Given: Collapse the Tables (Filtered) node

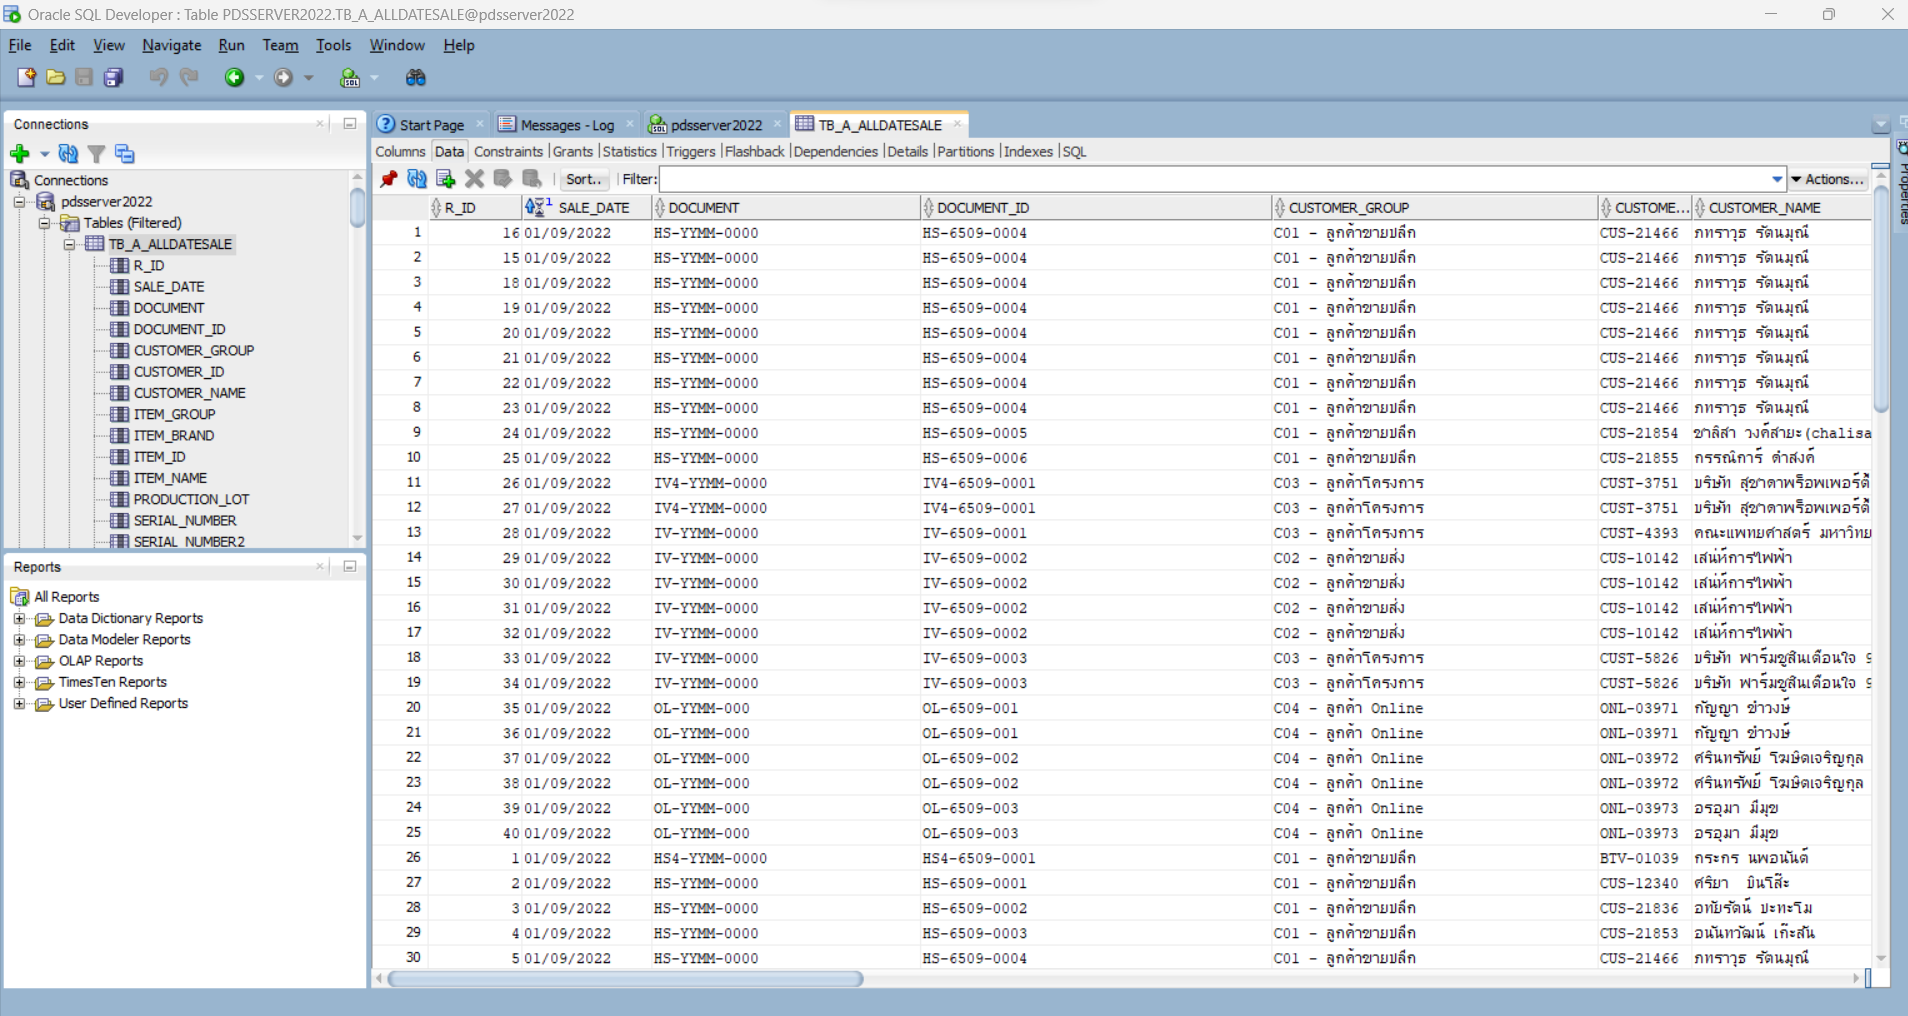Looking at the screenshot, I should pyautogui.click(x=44, y=223).
